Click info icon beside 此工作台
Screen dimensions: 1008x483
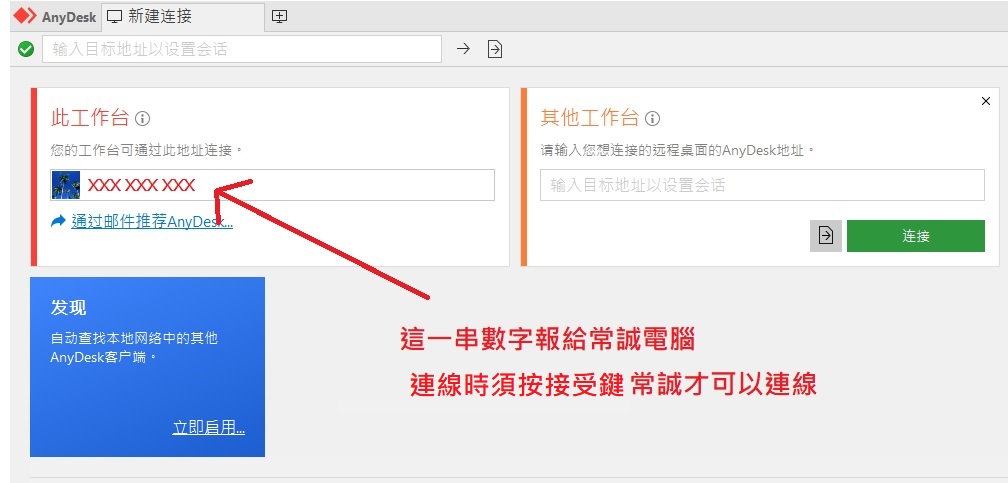(142, 119)
